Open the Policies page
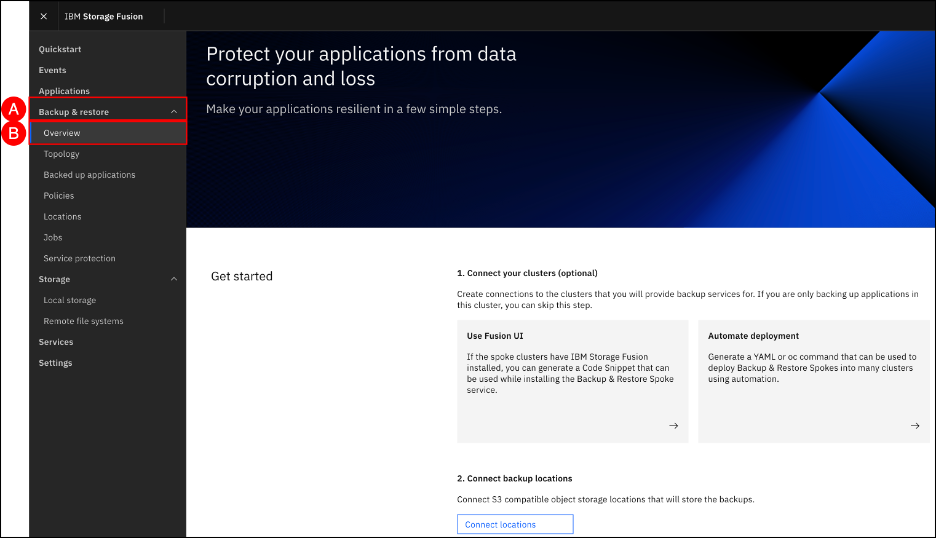Image resolution: width=936 pixels, height=538 pixels. [x=58, y=196]
